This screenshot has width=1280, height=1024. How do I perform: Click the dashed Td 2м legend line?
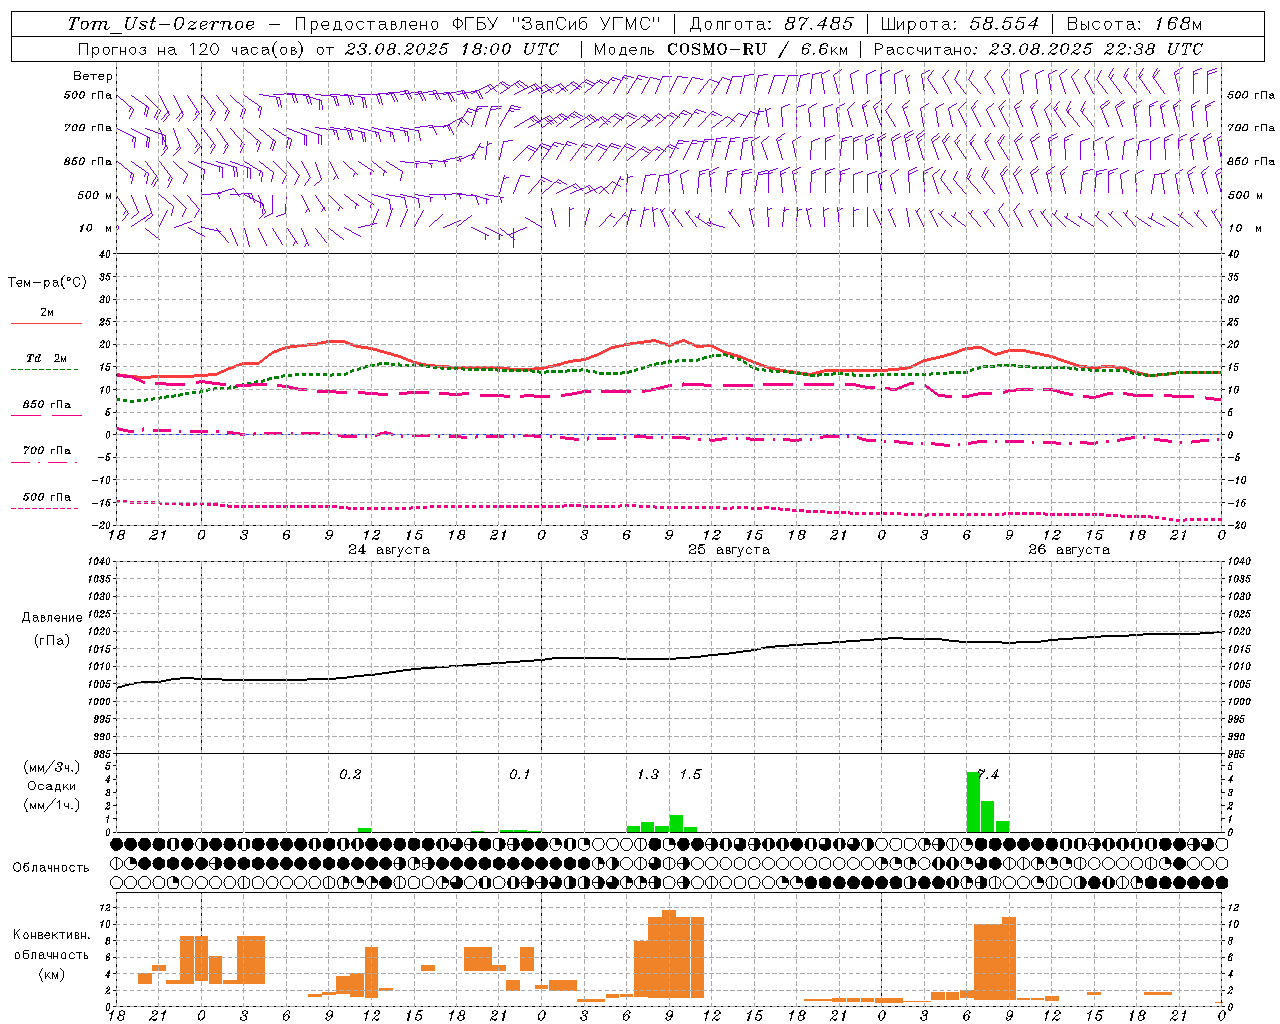pos(45,370)
